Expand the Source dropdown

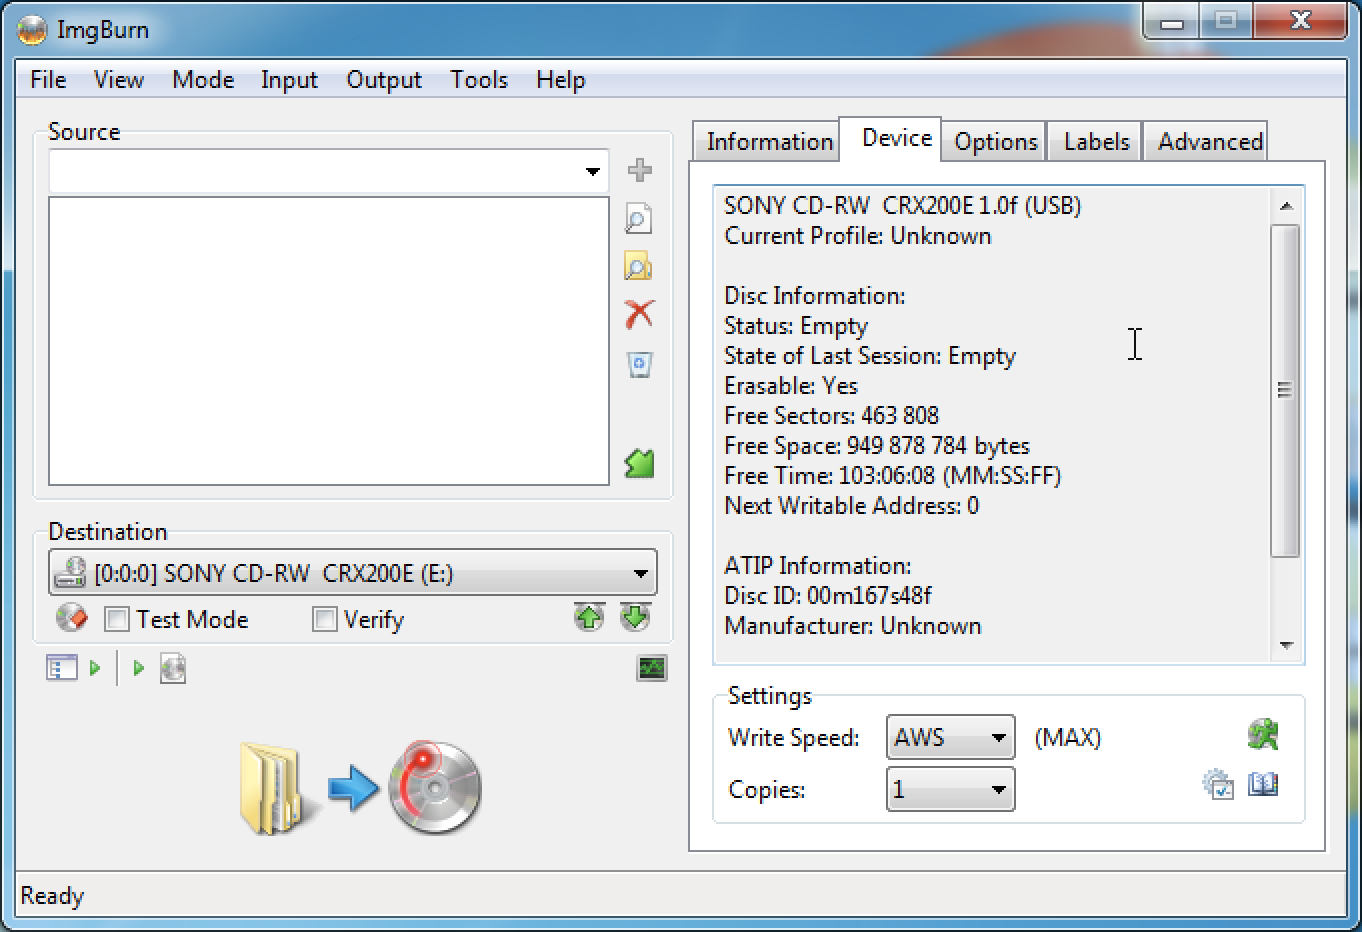click(592, 172)
